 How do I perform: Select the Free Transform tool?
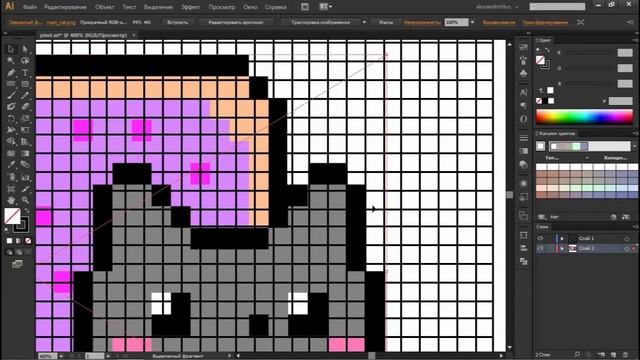[25, 130]
